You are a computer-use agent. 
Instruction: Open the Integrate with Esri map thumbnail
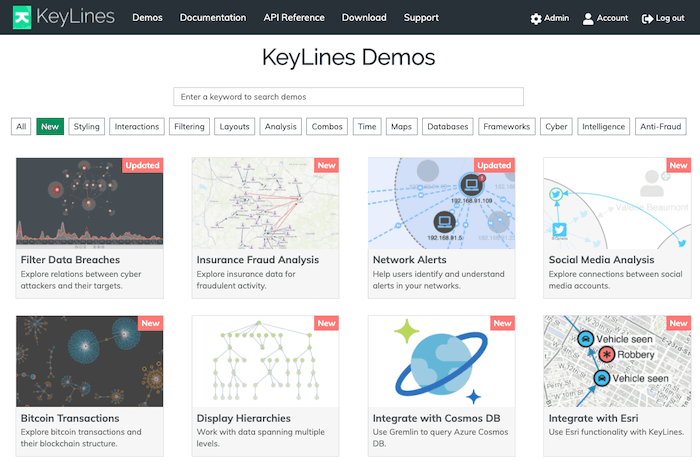pos(617,361)
